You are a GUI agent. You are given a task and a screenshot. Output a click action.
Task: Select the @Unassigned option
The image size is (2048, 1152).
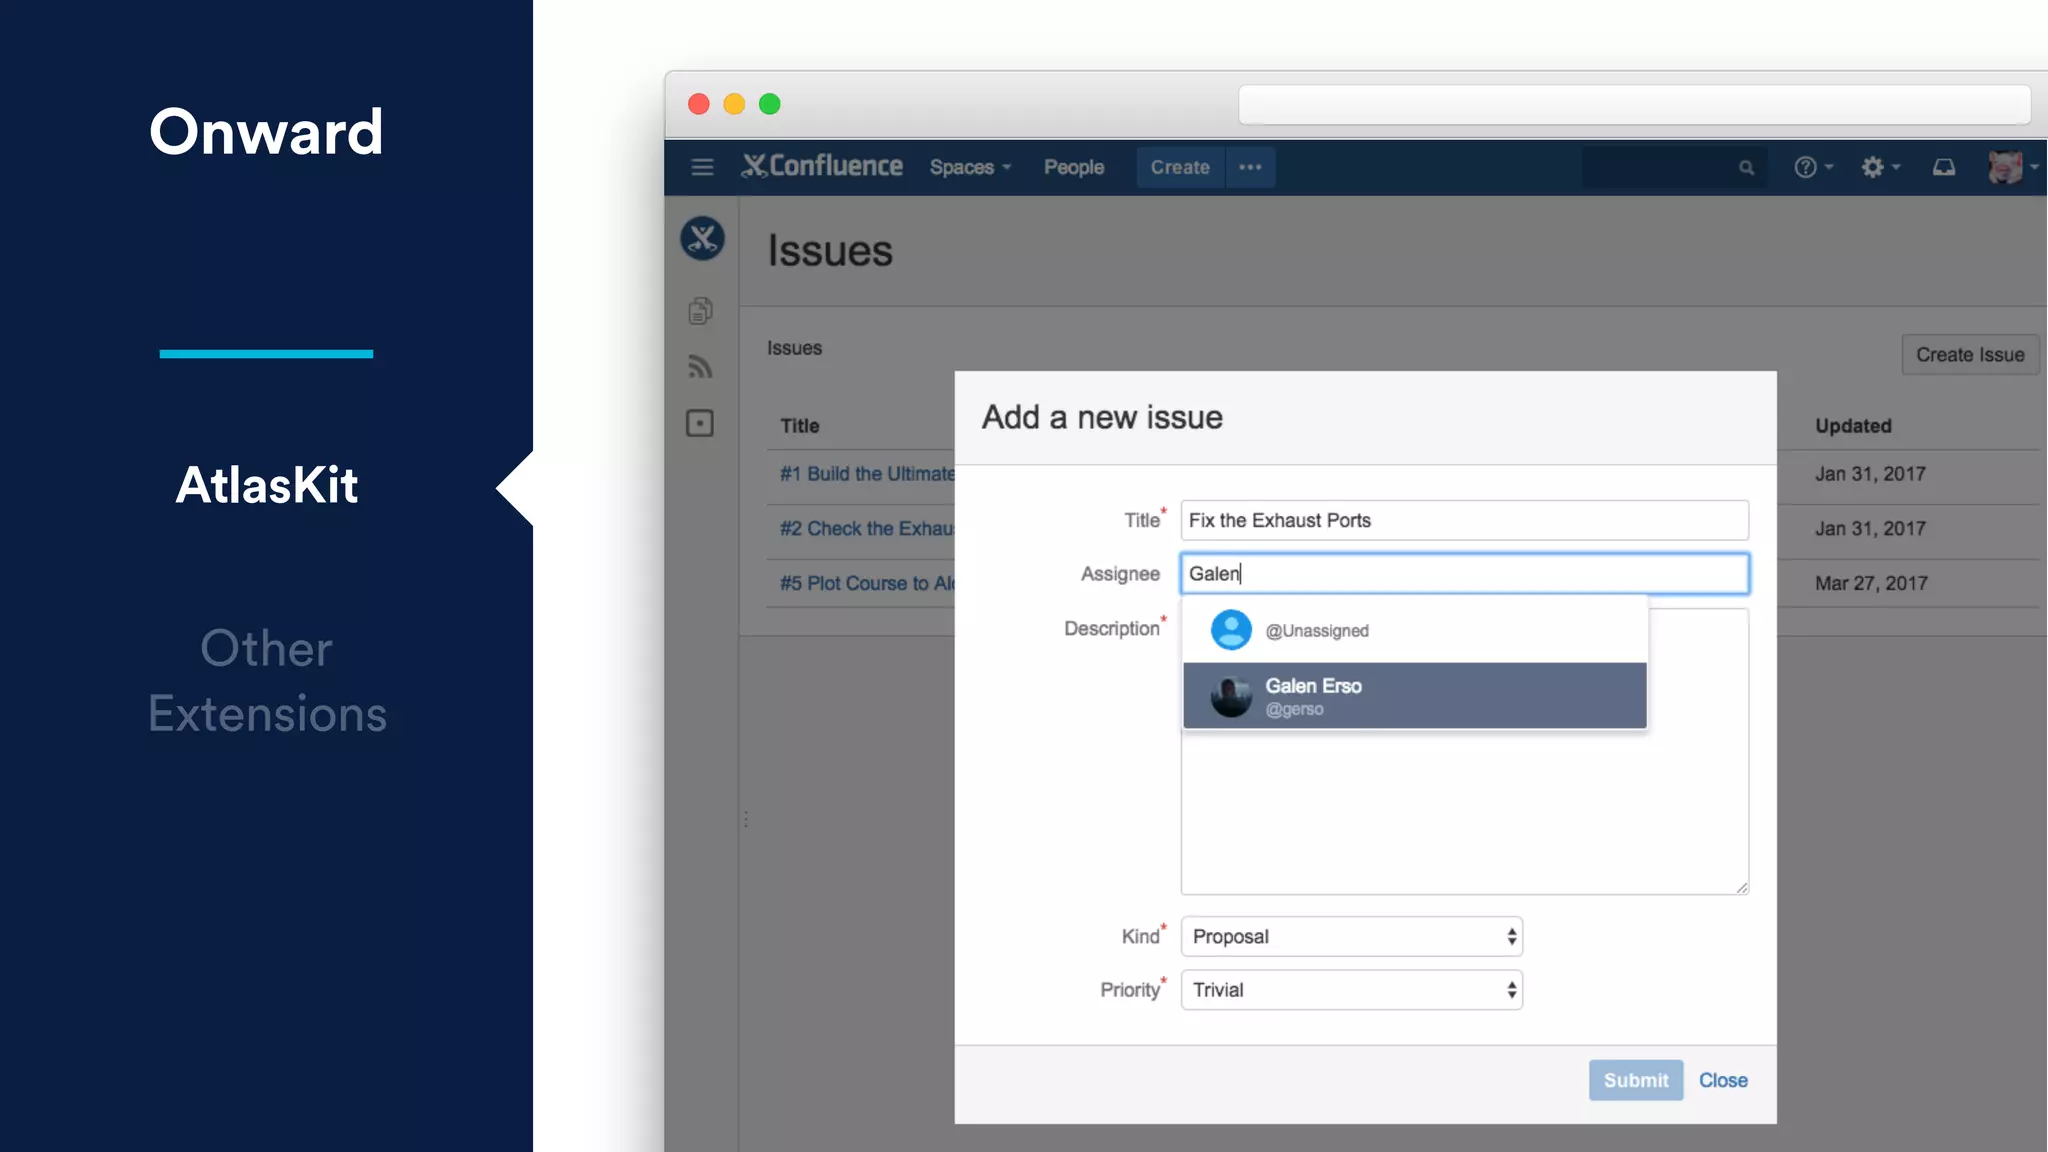click(1414, 630)
